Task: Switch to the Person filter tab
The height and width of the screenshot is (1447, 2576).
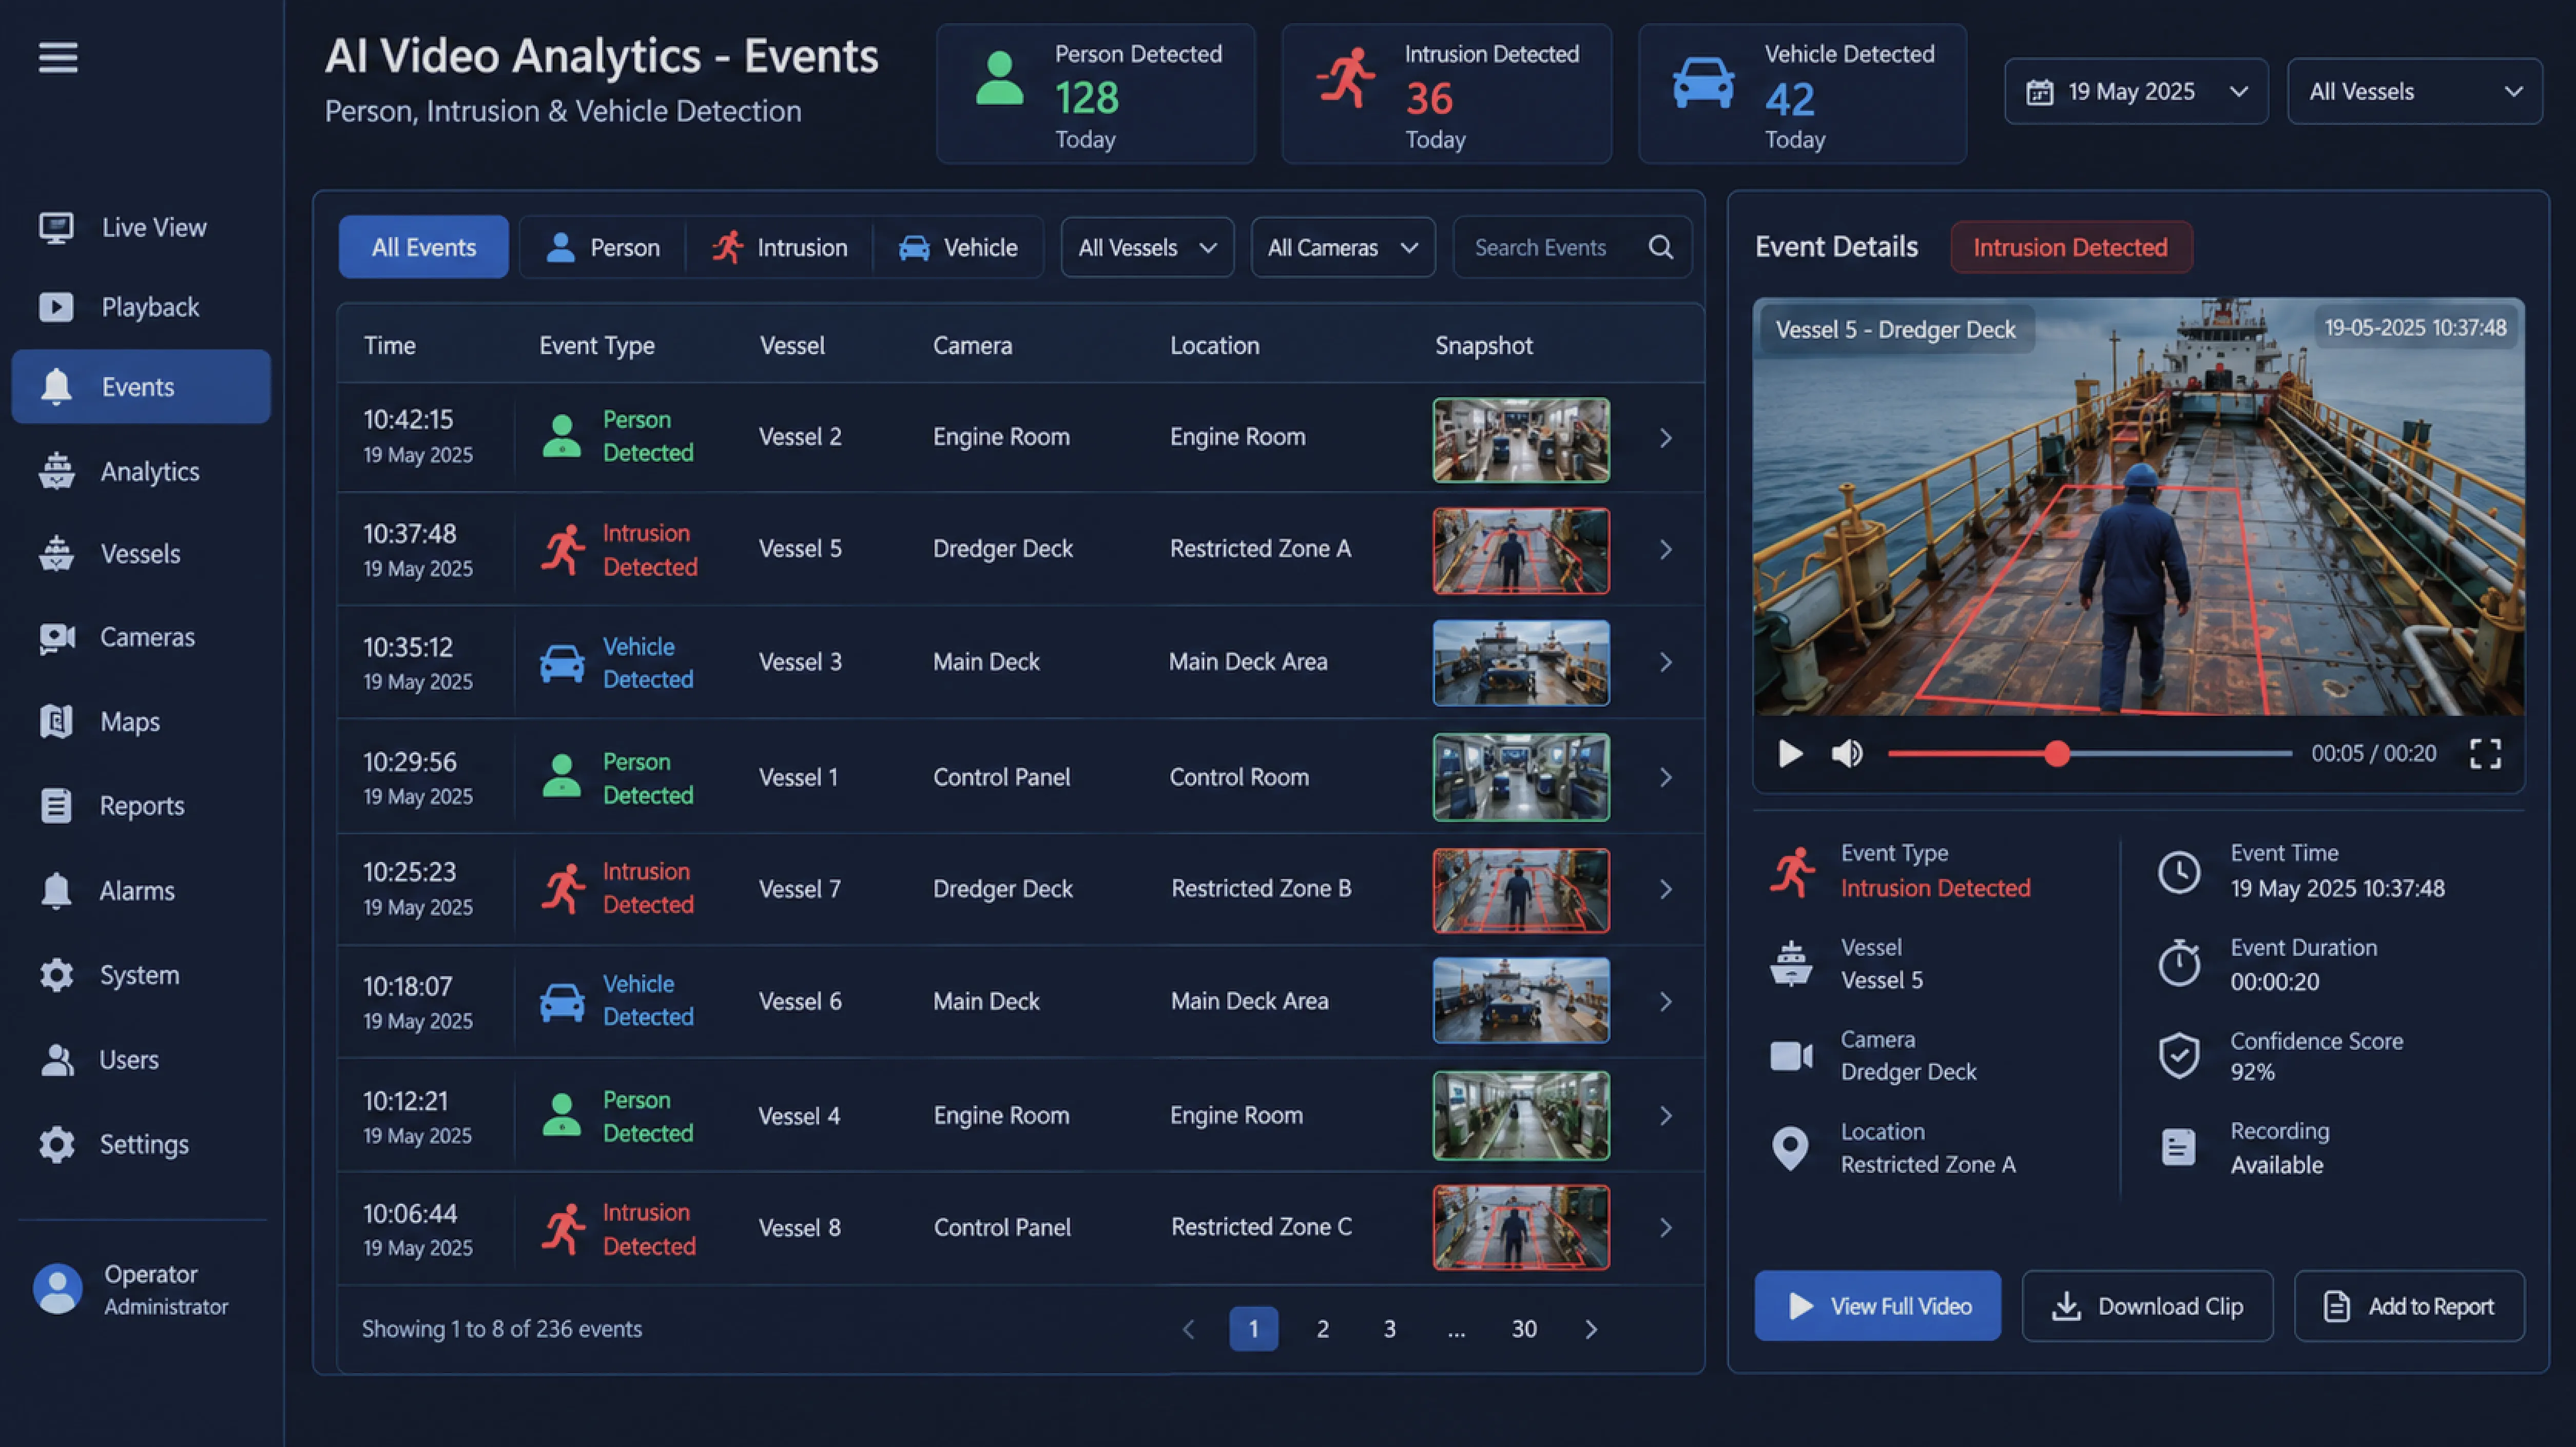Action: point(603,247)
